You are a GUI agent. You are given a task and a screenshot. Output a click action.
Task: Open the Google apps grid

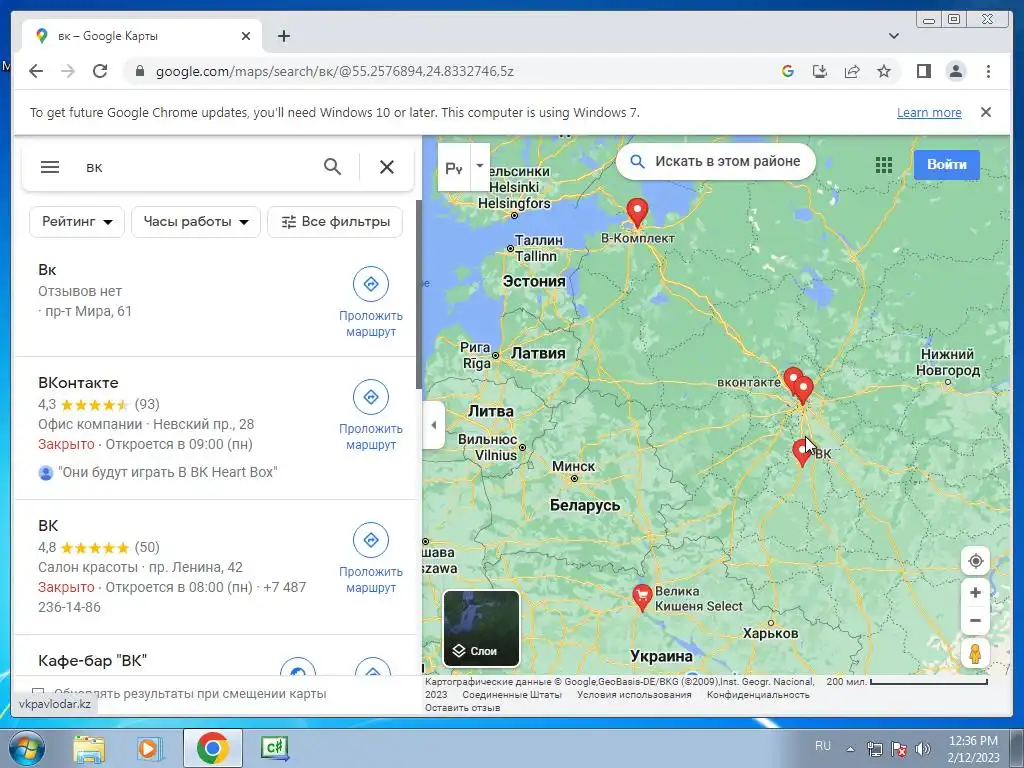pyautogui.click(x=884, y=165)
